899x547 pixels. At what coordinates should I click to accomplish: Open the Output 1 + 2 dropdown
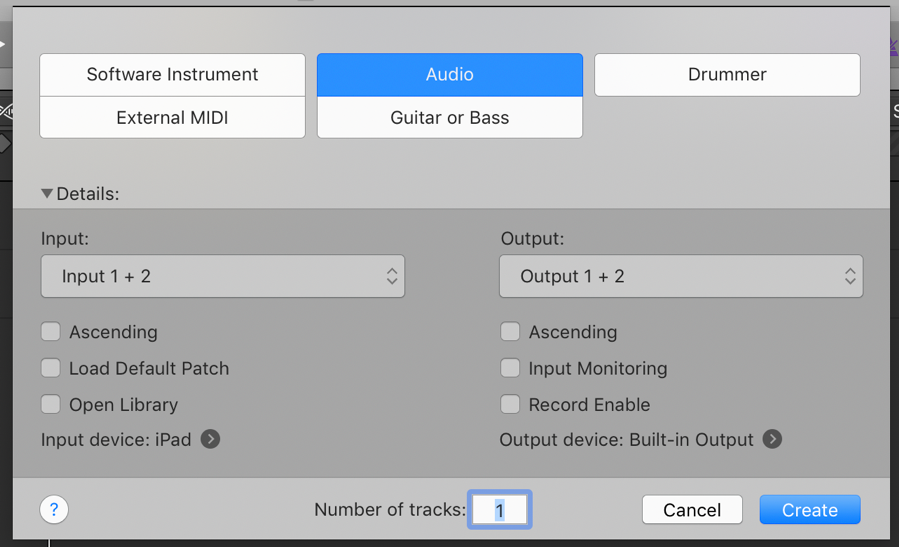pyautogui.click(x=681, y=276)
